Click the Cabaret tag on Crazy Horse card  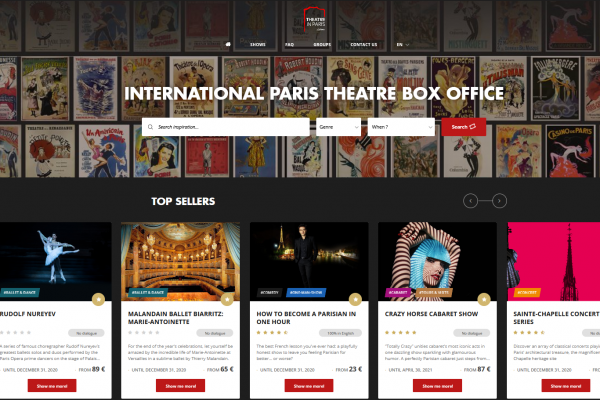(398, 292)
